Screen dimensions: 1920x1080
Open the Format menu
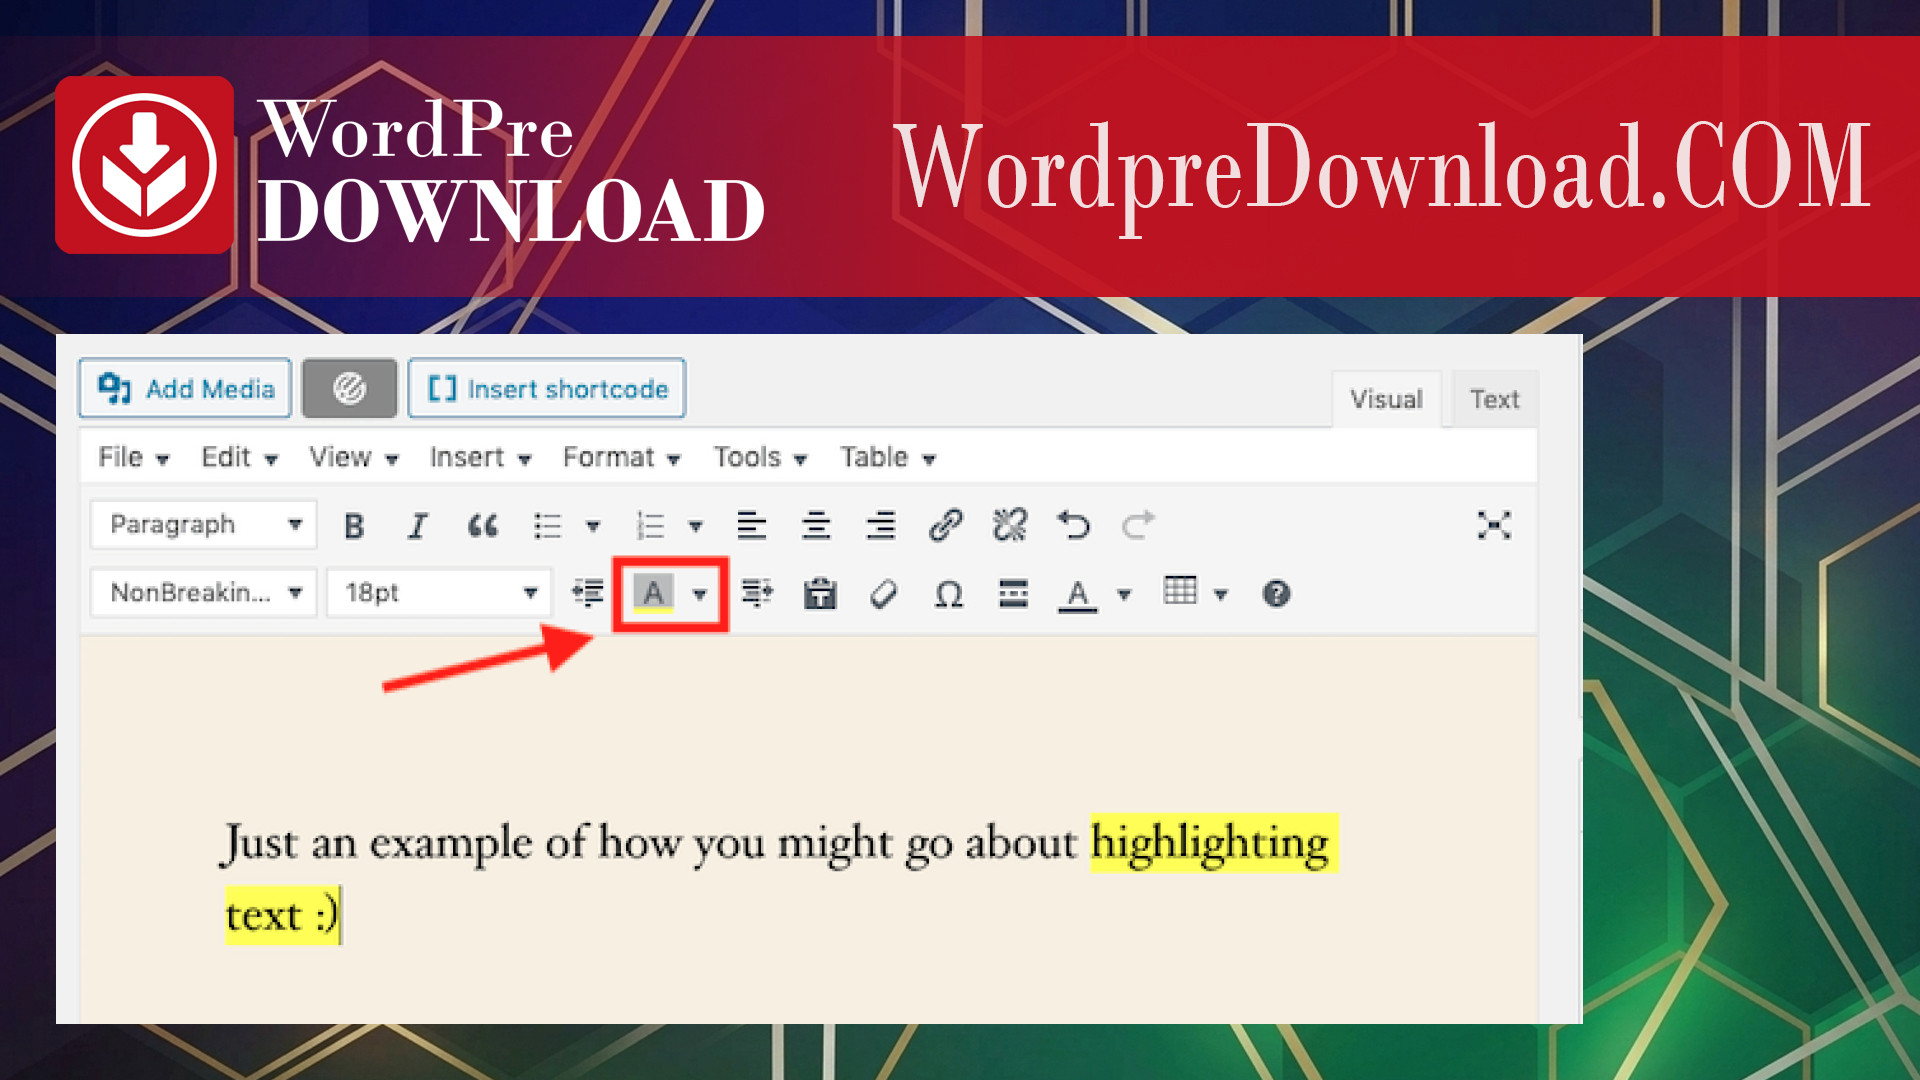[621, 457]
